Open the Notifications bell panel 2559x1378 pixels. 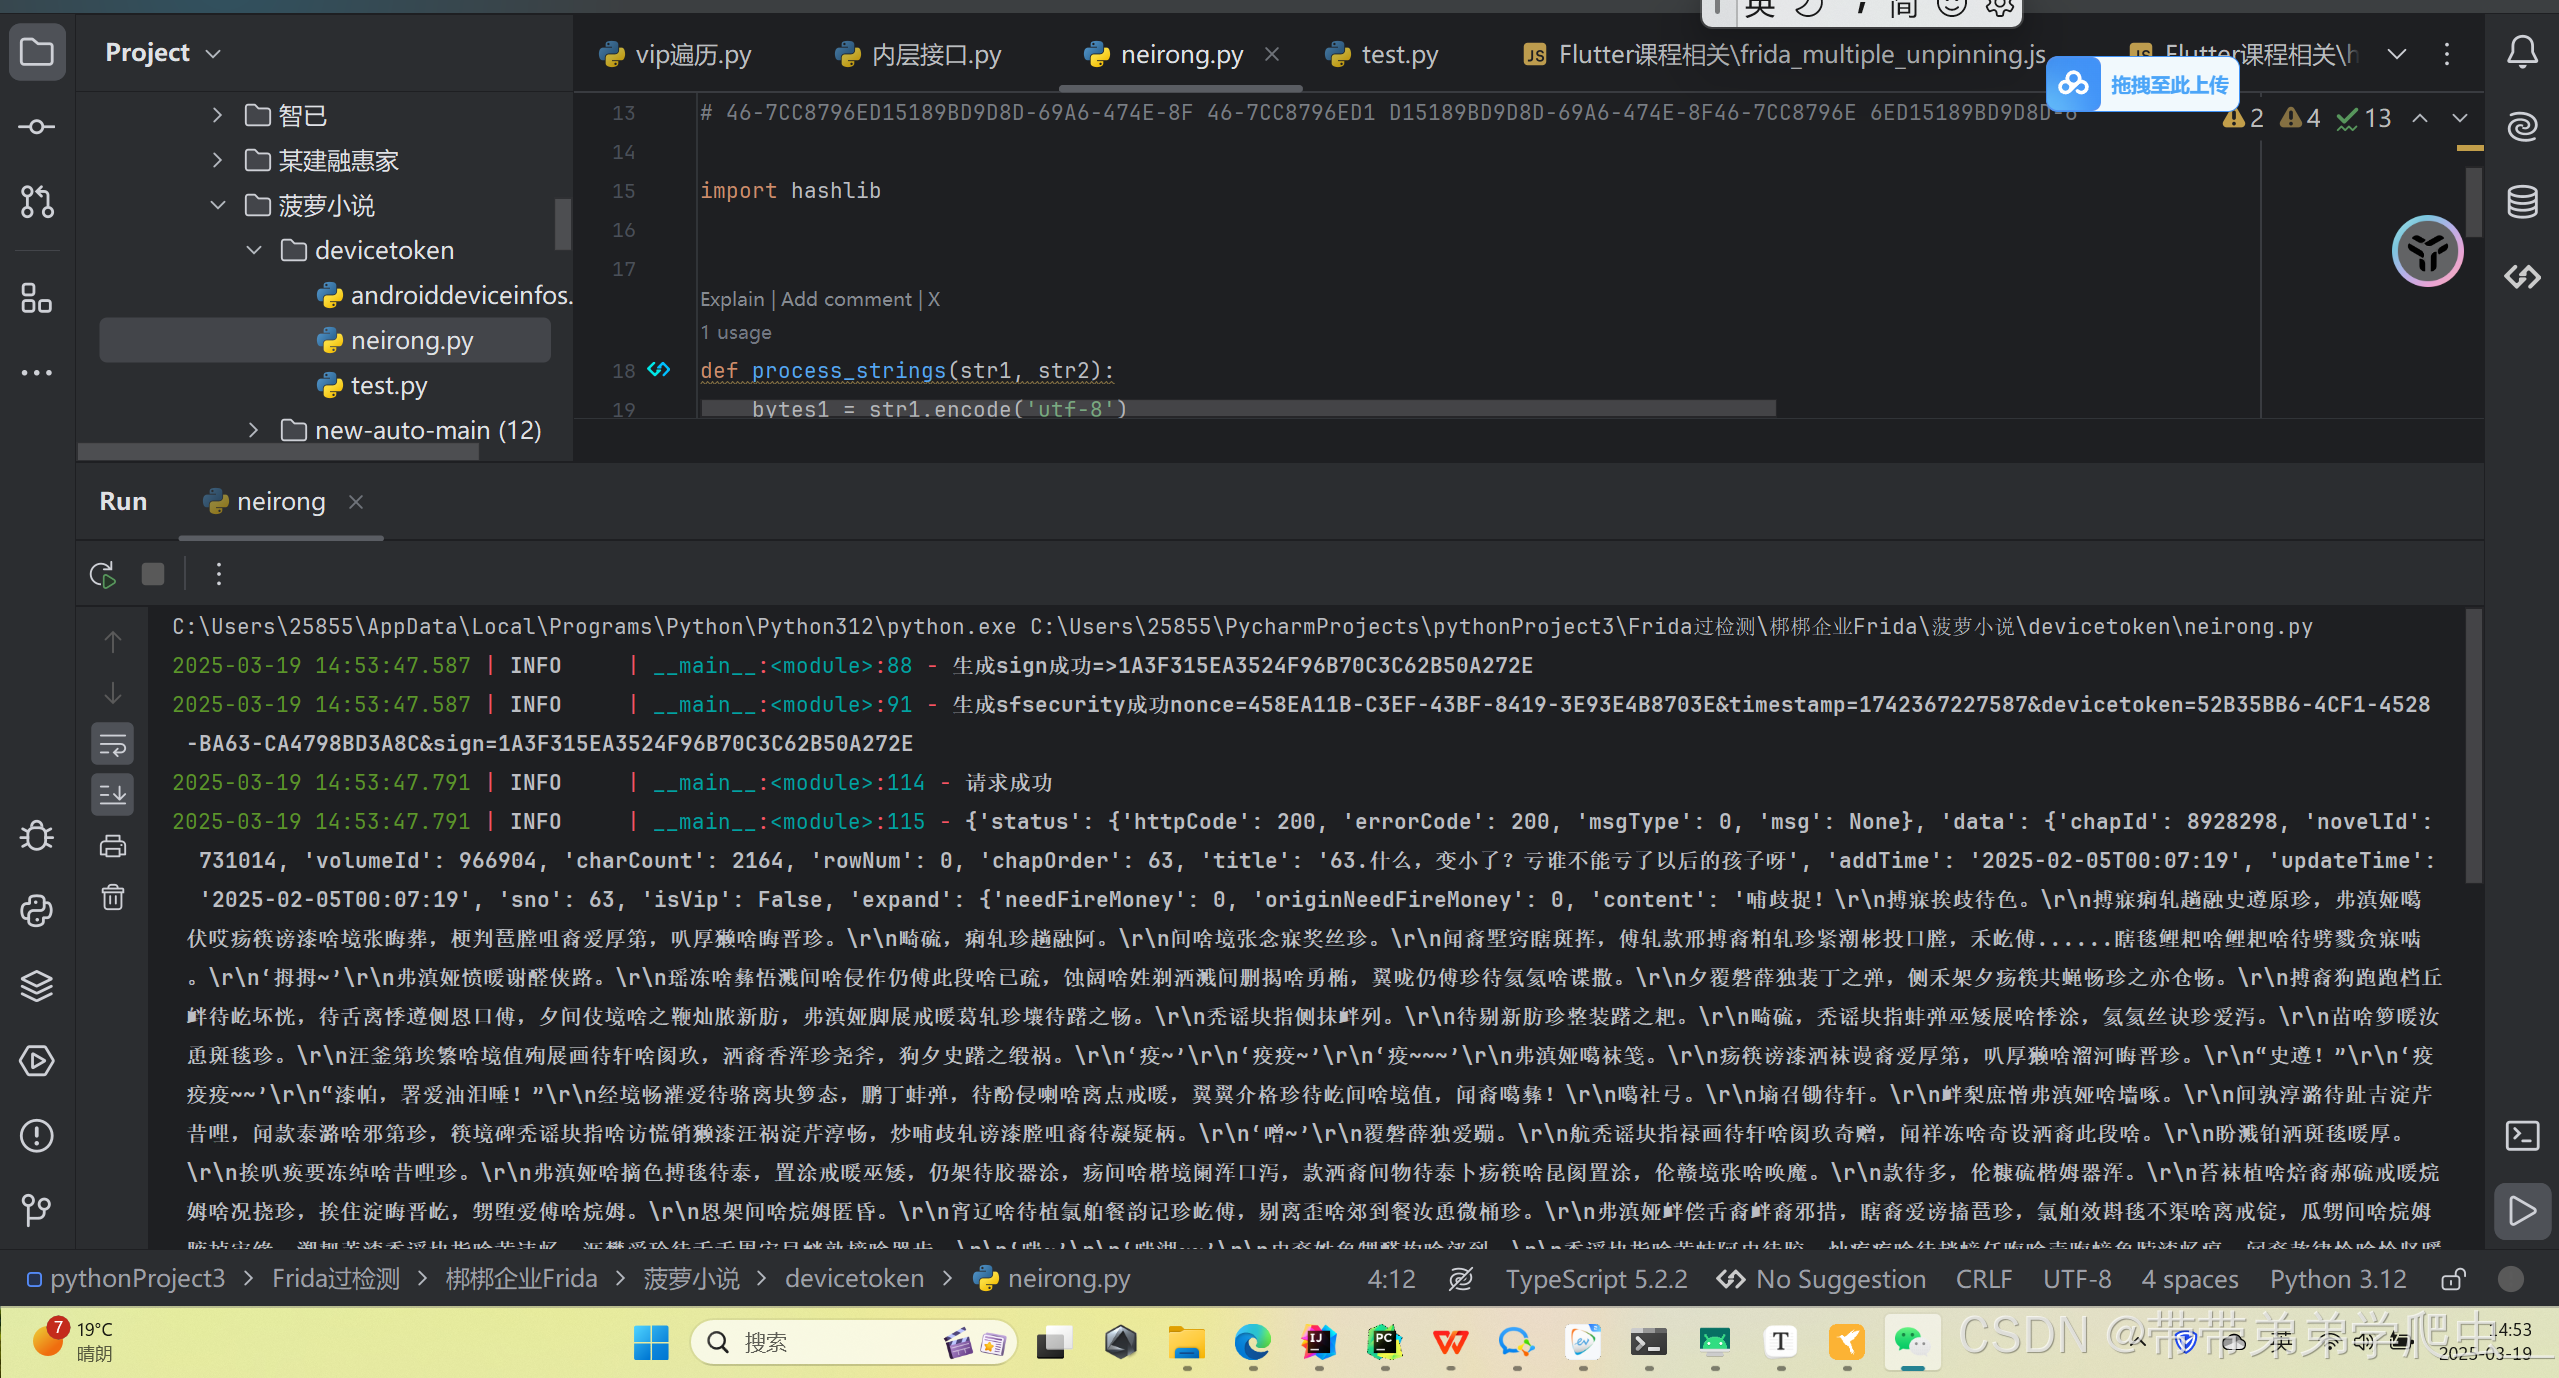coord(2522,52)
